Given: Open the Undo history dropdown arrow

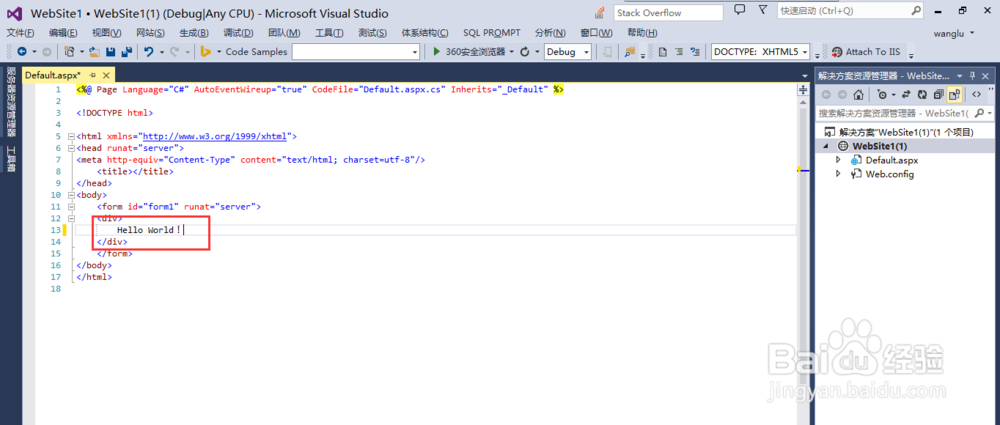Looking at the screenshot, I should click(162, 52).
